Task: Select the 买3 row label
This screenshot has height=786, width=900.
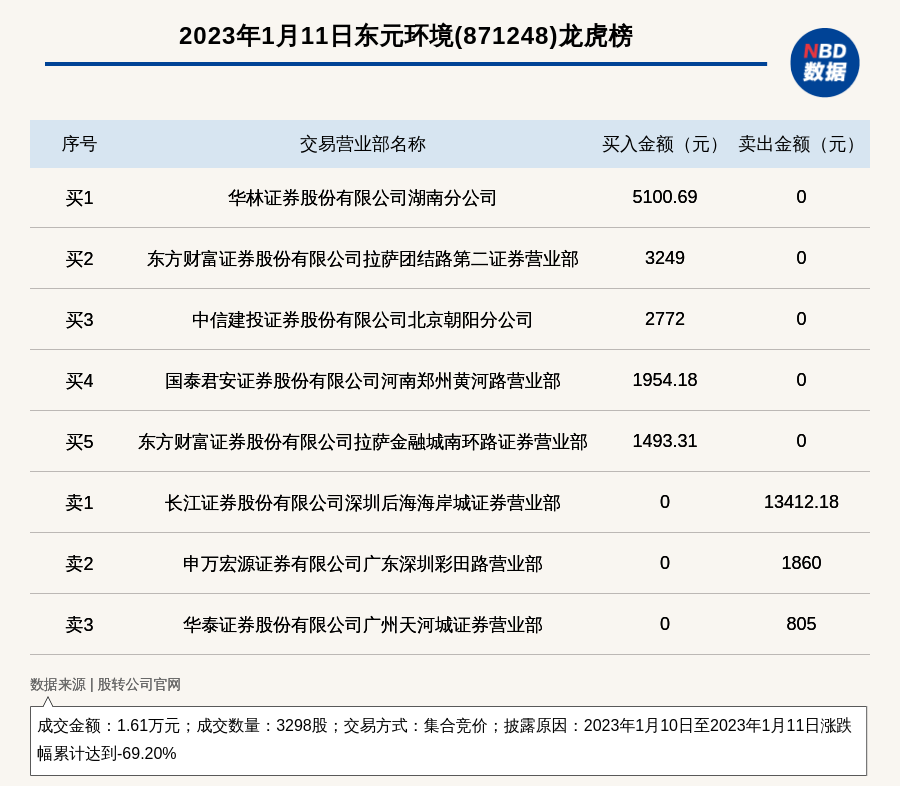Action: 79,320
